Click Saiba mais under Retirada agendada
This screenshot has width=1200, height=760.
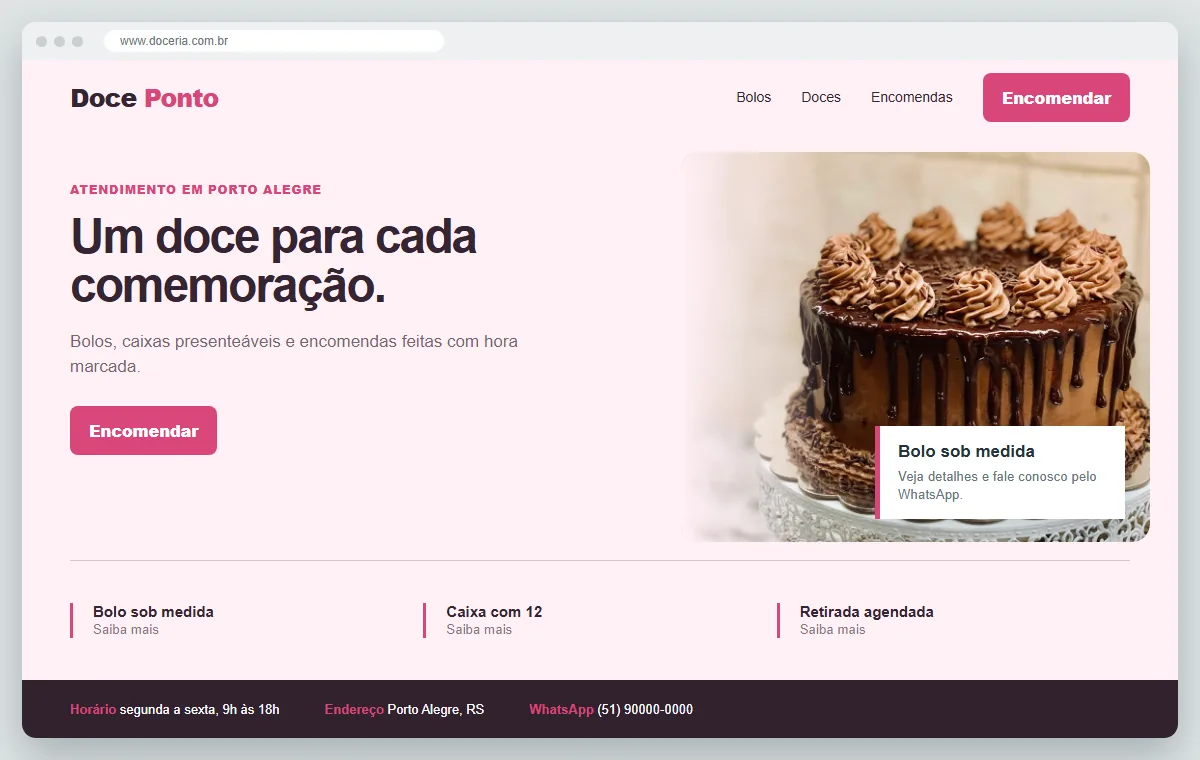833,630
